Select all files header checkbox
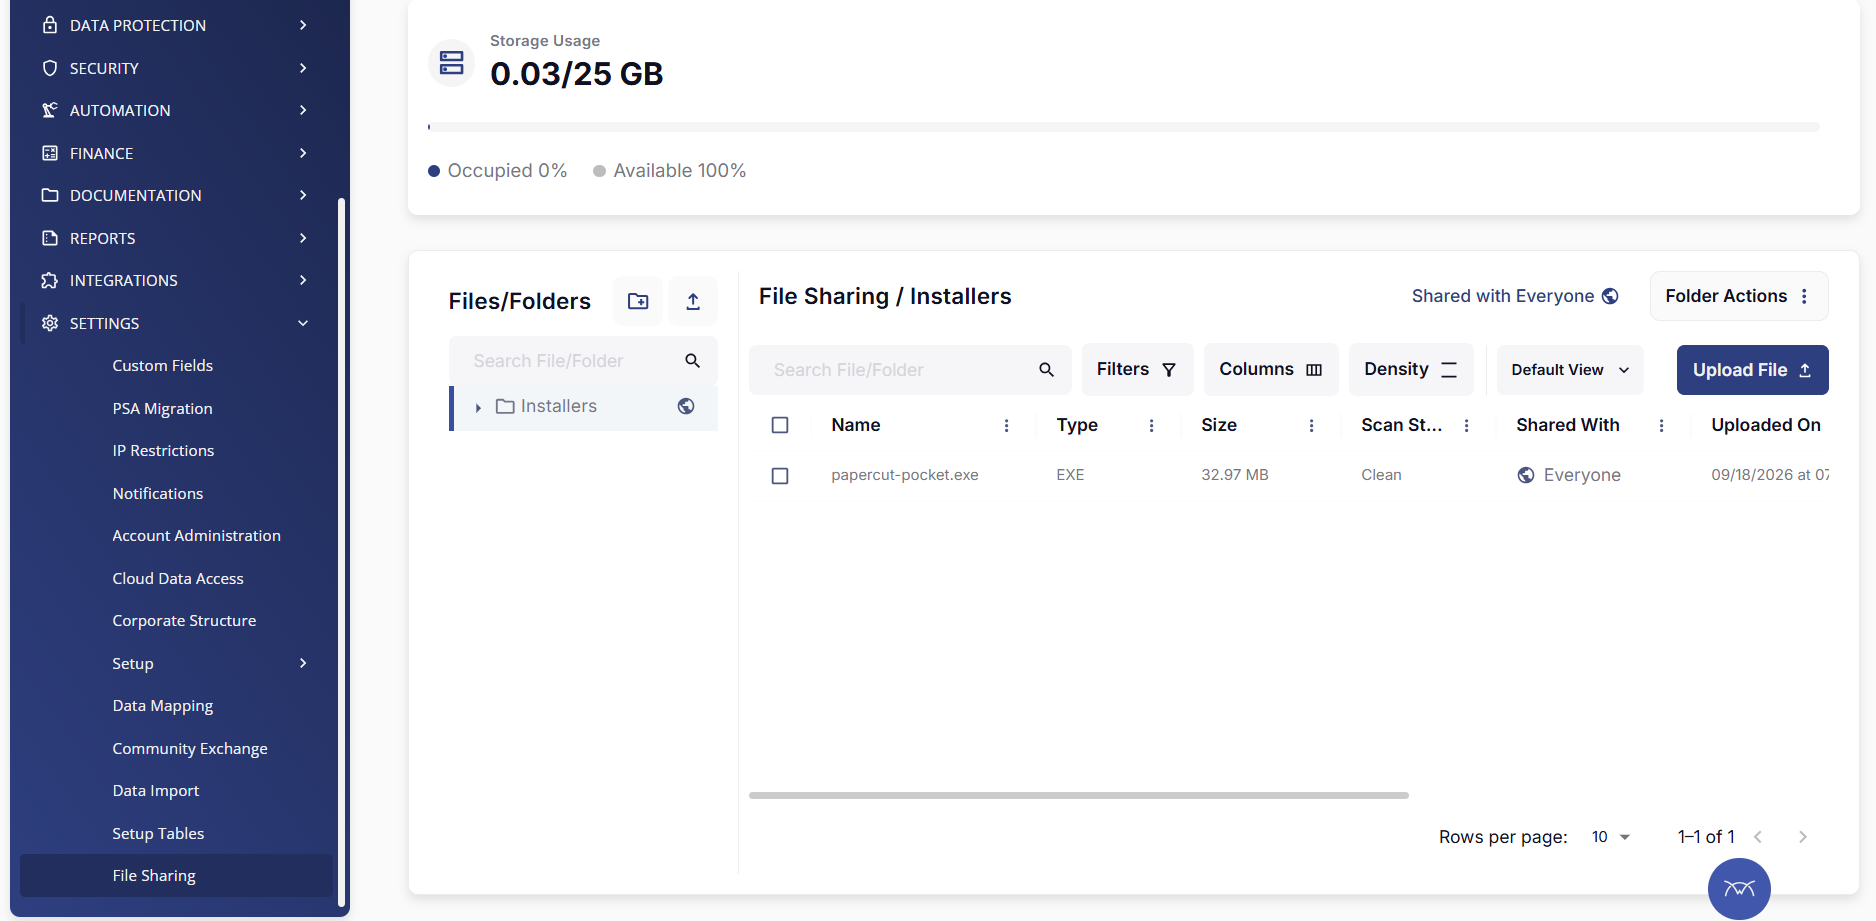Image resolution: width=1876 pixels, height=921 pixels. click(780, 425)
